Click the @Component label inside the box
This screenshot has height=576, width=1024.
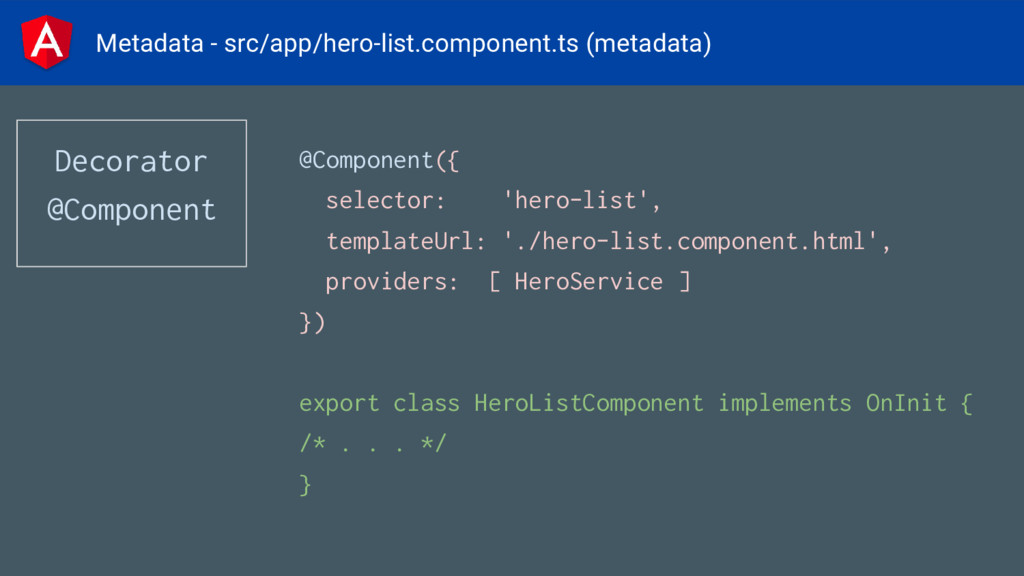(x=131, y=210)
